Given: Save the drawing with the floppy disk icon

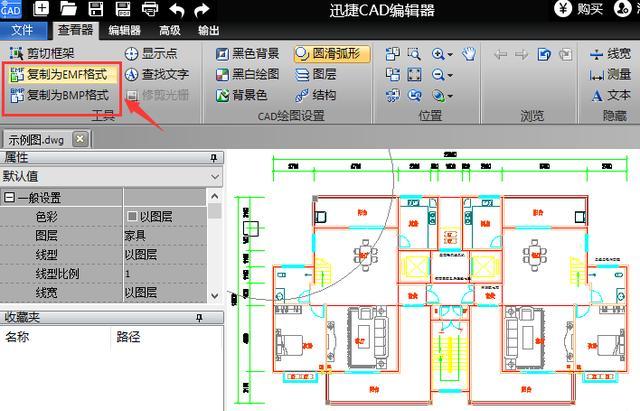Looking at the screenshot, I should [96, 9].
